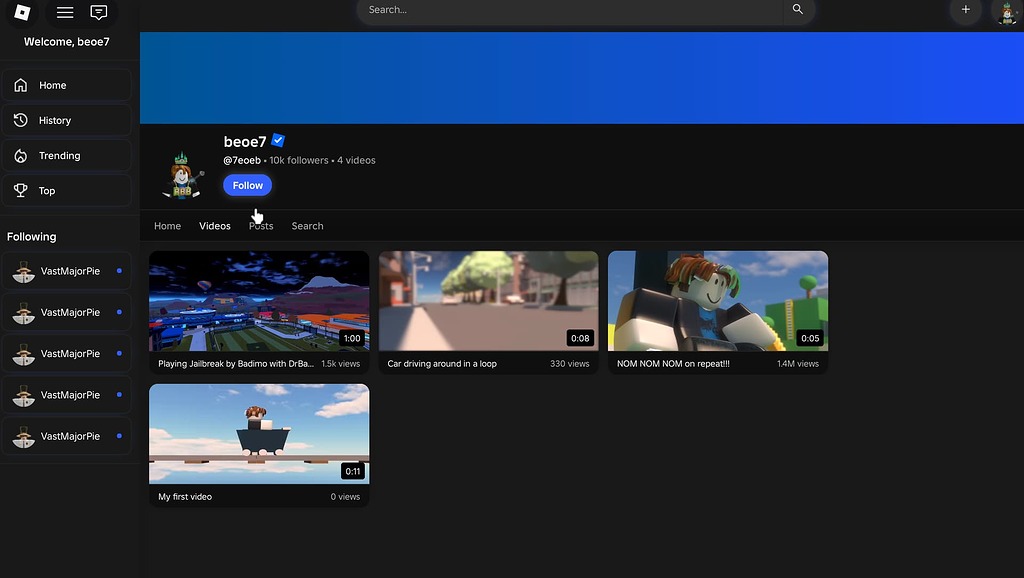
Task: Open the user avatar in top bar
Action: 1007,12
